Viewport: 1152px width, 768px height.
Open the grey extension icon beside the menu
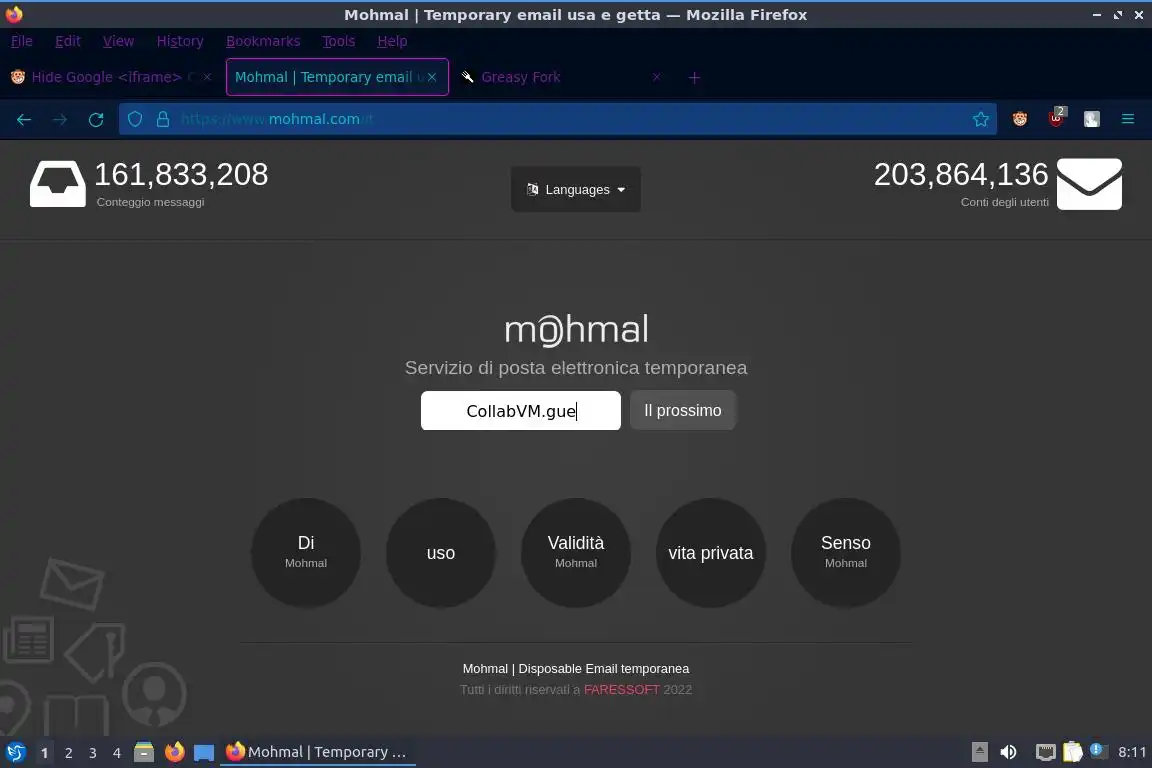click(1092, 119)
